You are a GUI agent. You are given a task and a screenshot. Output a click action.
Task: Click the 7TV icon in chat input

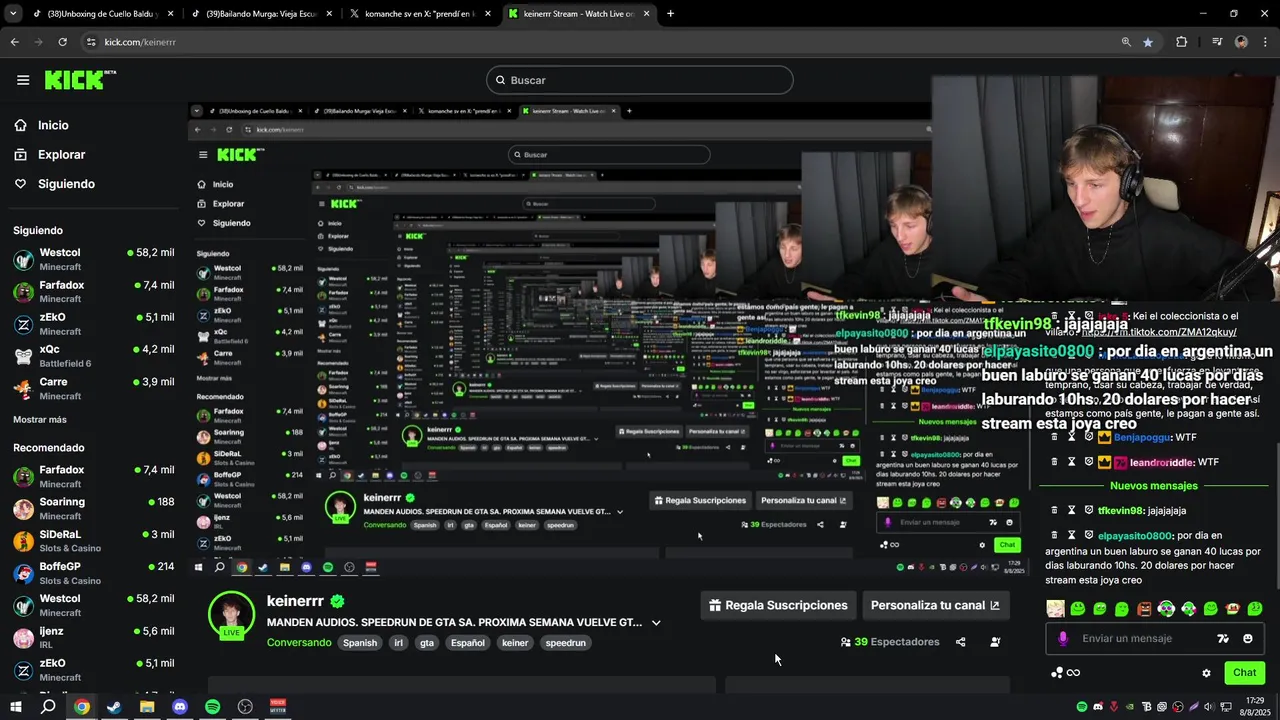(x=1222, y=638)
